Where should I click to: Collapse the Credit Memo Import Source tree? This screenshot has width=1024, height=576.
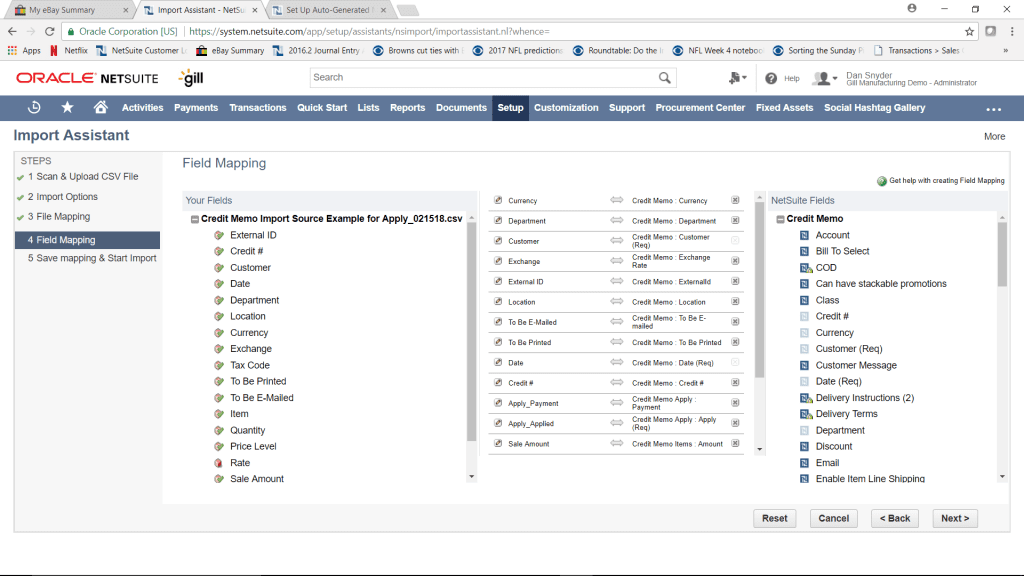coord(194,219)
